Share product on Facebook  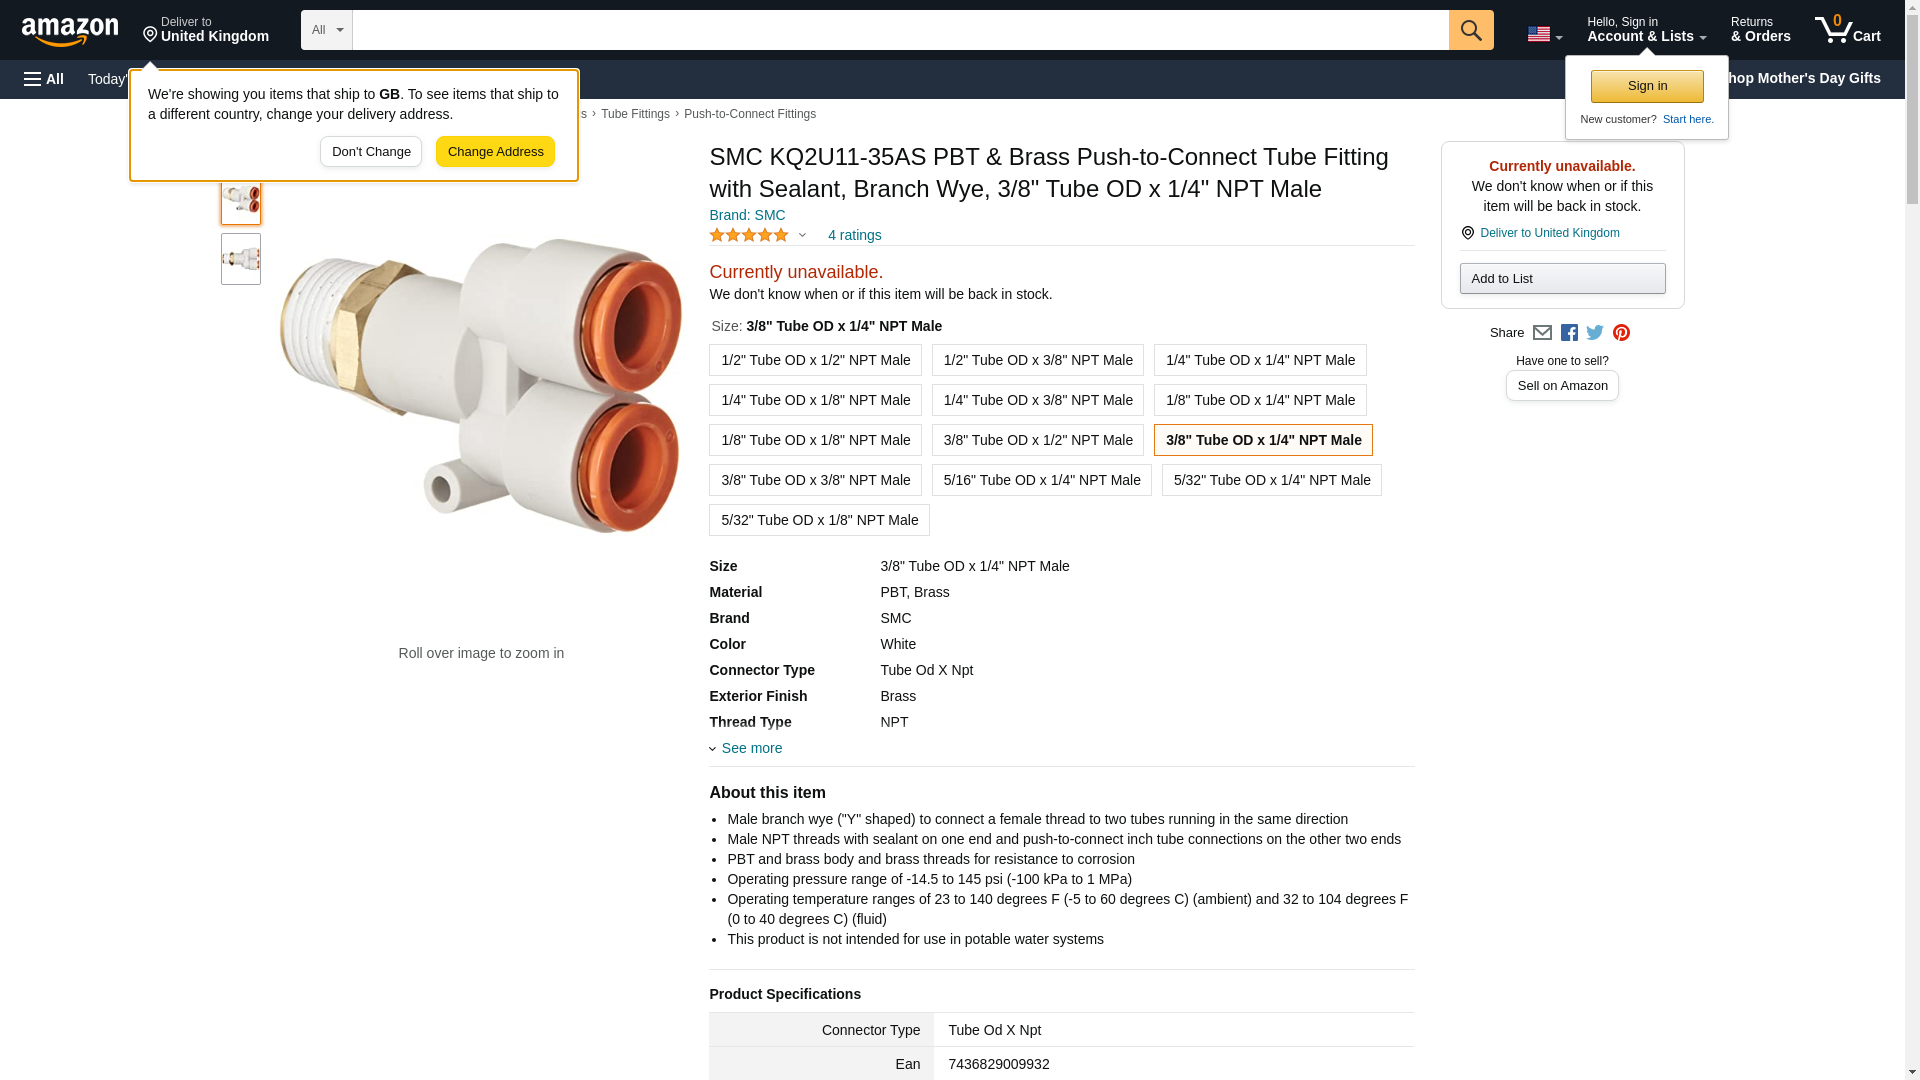[1569, 333]
